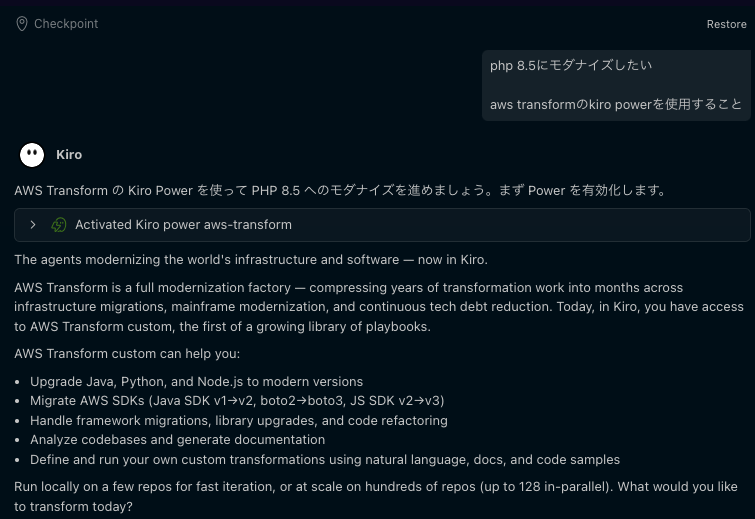Click the Kiro agent name label
Screen dimensions: 755x519
click(x=69, y=155)
